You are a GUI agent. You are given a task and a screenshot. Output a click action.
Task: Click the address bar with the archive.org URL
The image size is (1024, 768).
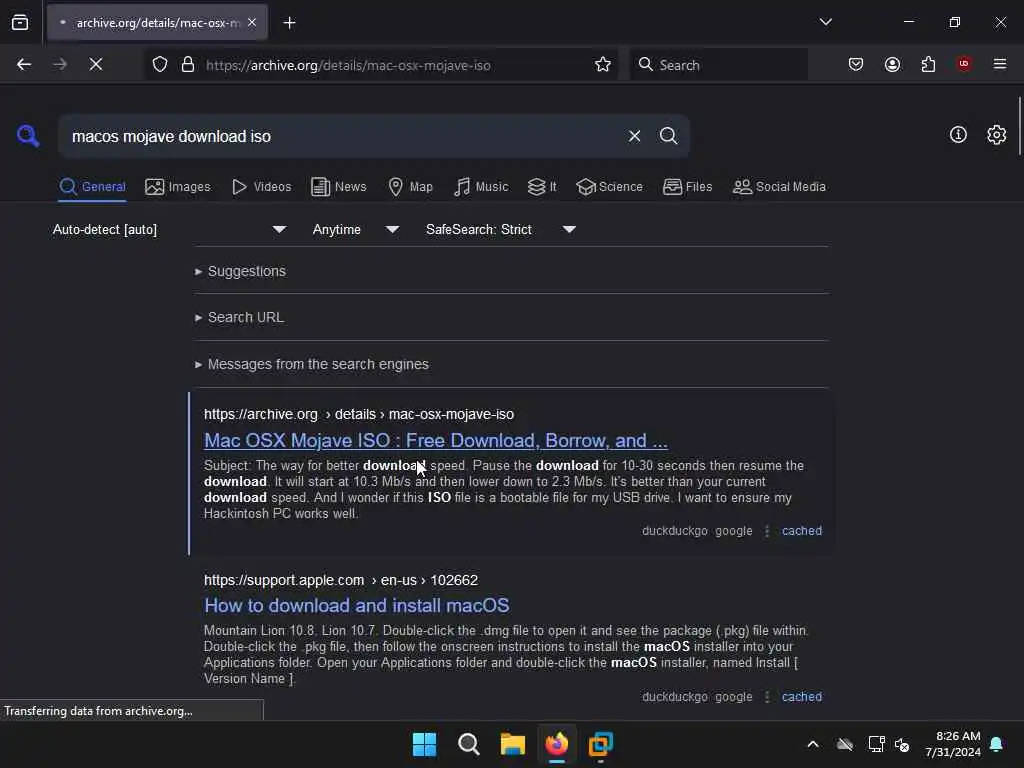(x=382, y=65)
